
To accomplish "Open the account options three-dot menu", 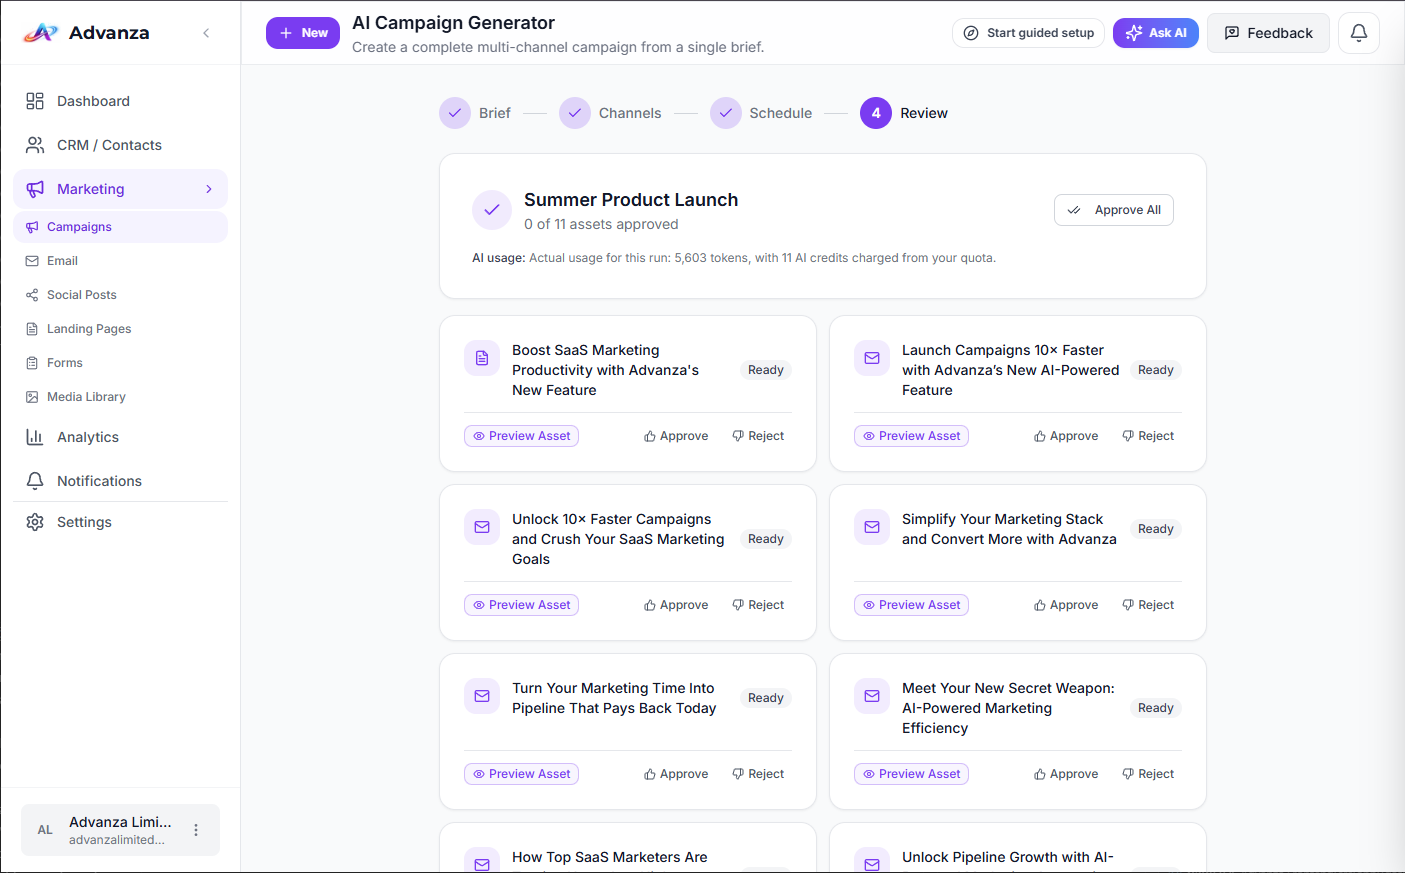I will pyautogui.click(x=196, y=830).
